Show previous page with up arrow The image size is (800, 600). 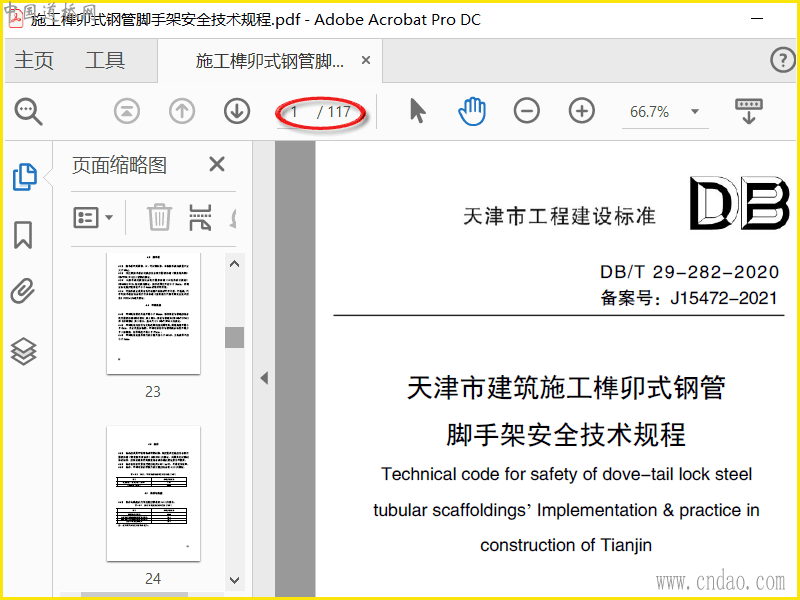click(182, 111)
